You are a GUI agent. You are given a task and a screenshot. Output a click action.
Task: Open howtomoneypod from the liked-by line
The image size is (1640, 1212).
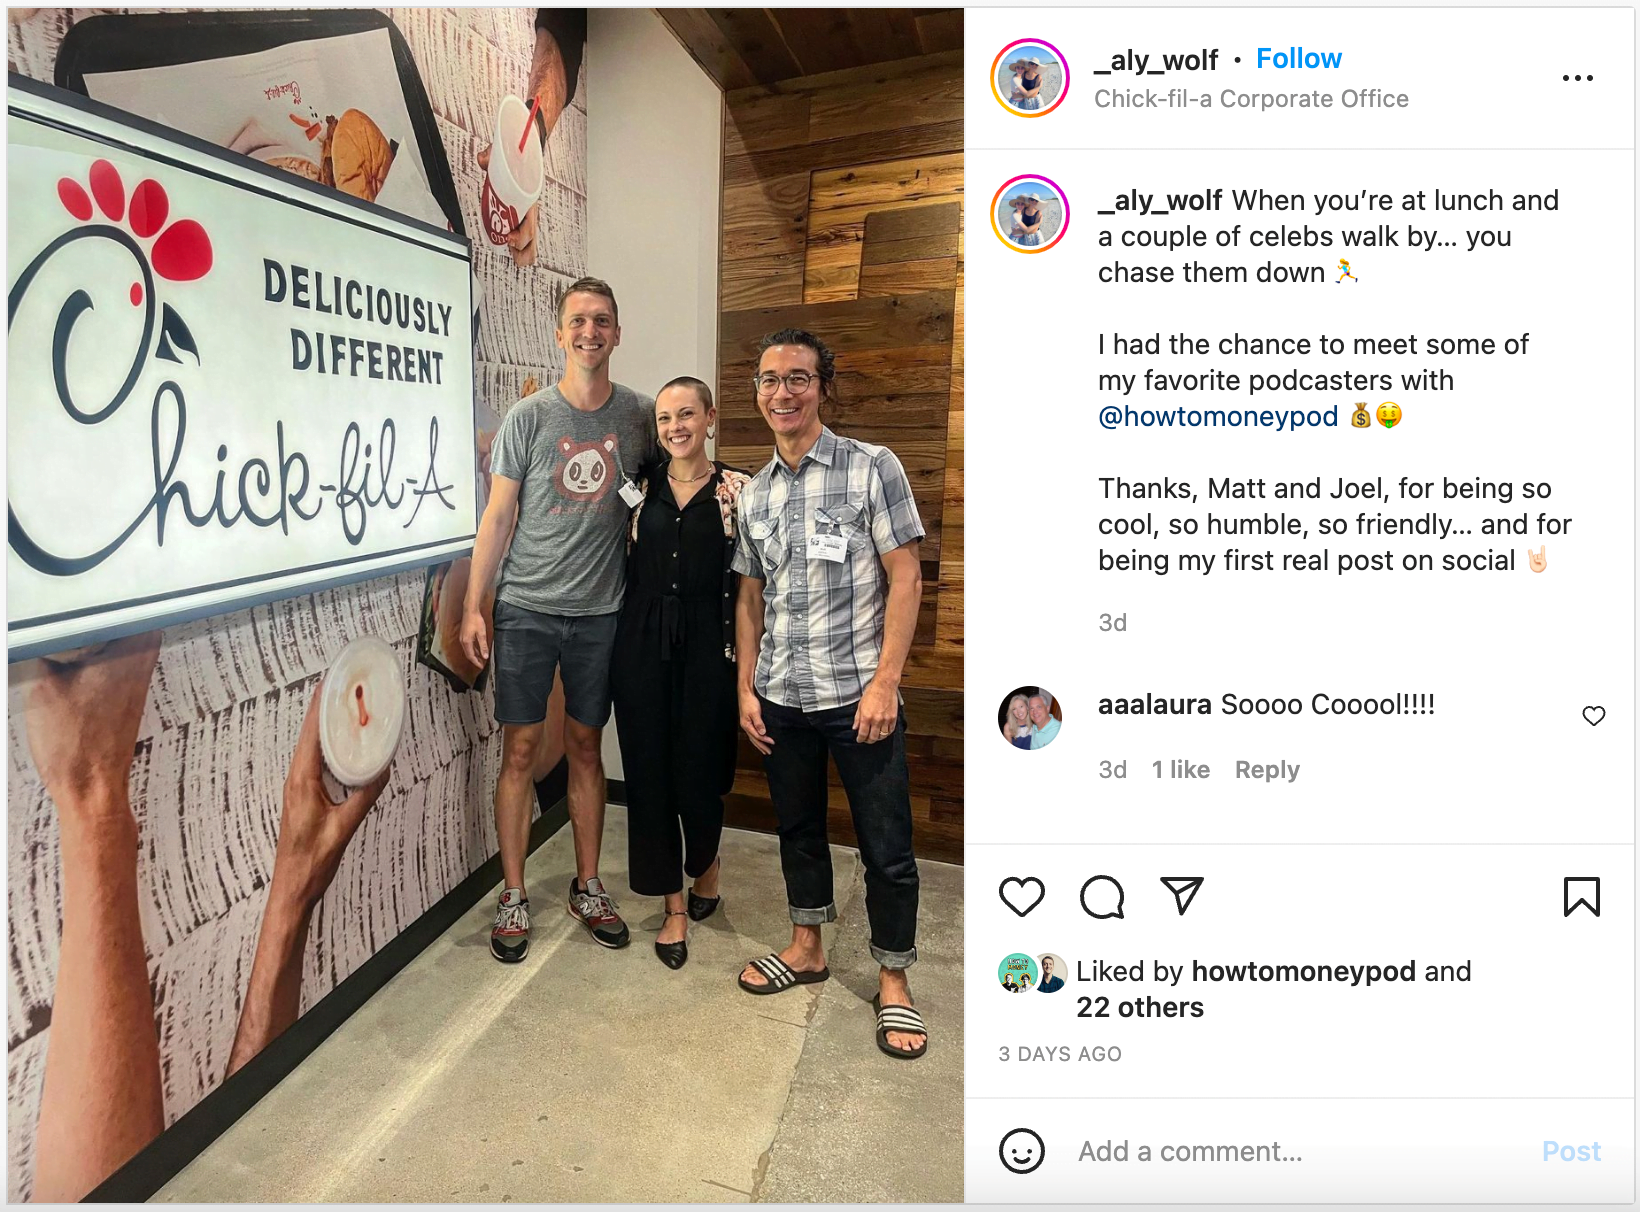coord(1304,971)
